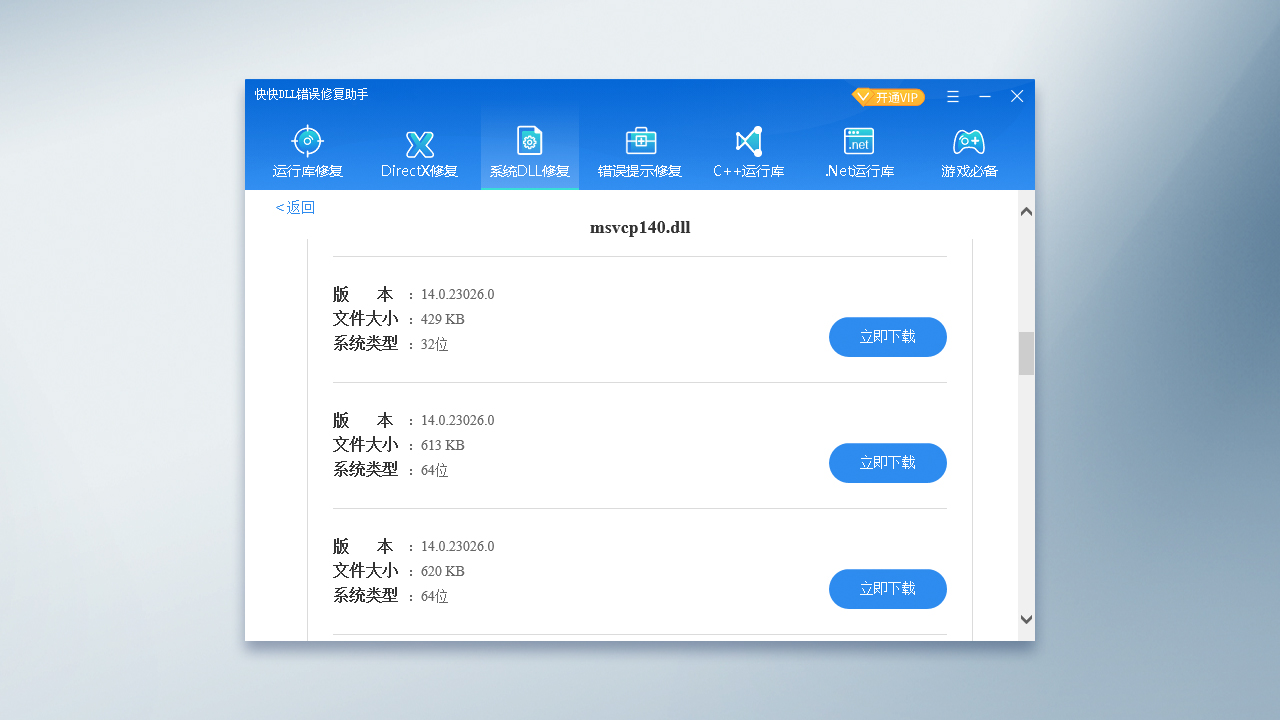1280x720 pixels.
Task: Download the 613 KB 64位 version
Action: (887, 463)
